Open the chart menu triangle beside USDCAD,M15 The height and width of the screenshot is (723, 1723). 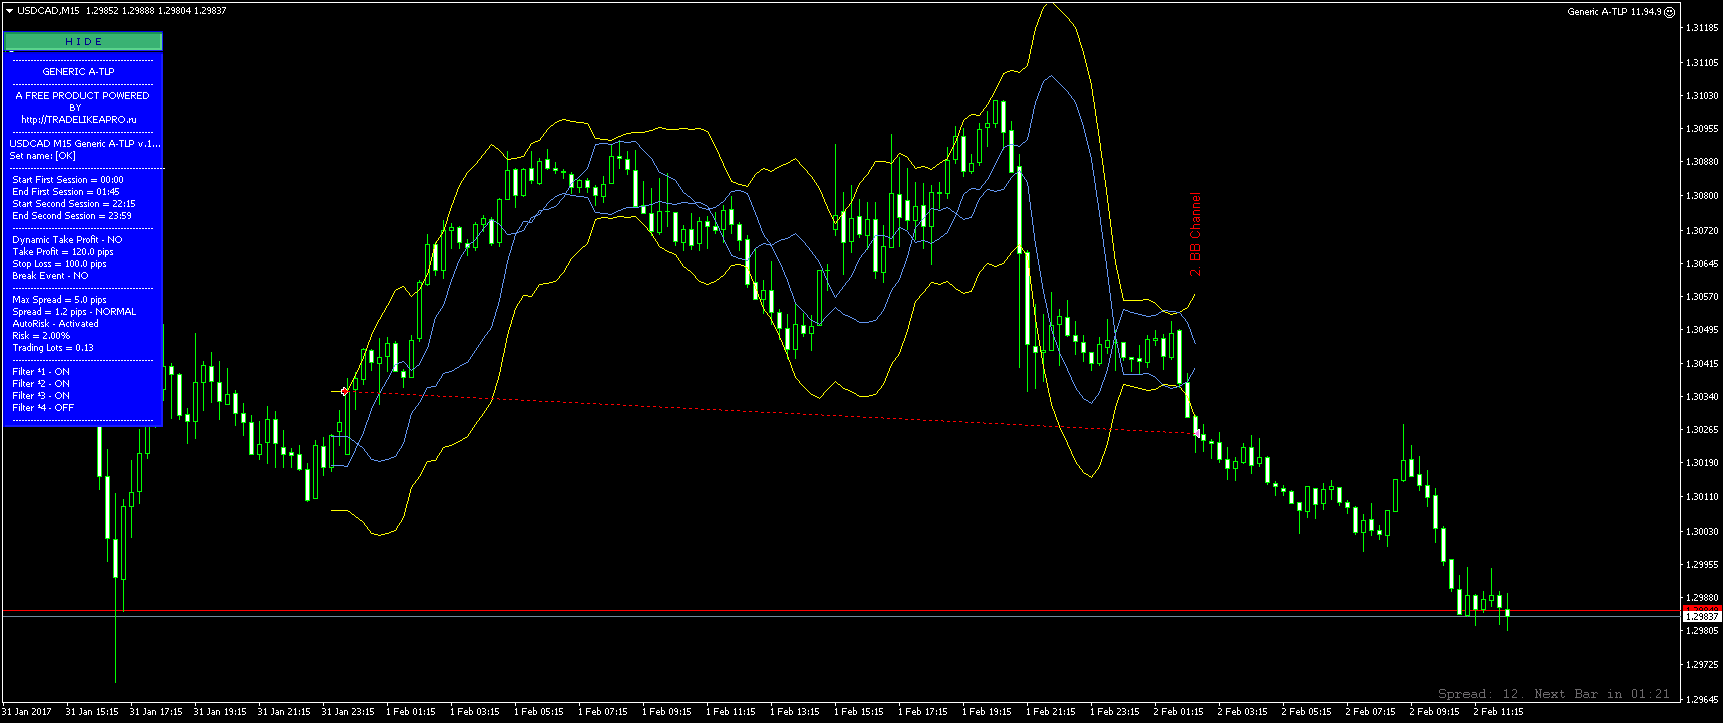coord(9,11)
